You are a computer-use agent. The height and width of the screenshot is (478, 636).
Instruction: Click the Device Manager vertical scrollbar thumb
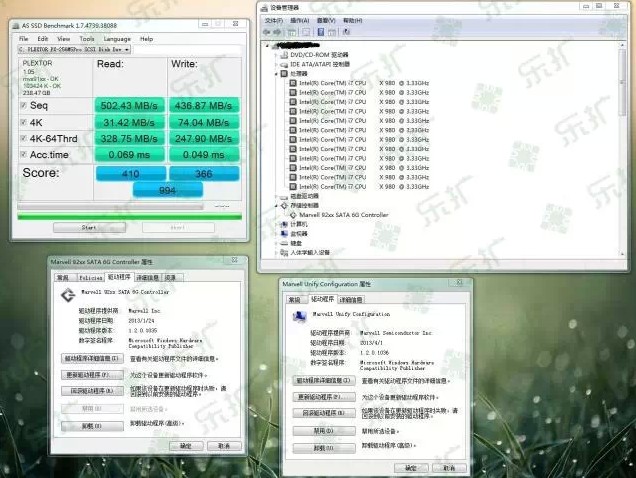[622, 83]
